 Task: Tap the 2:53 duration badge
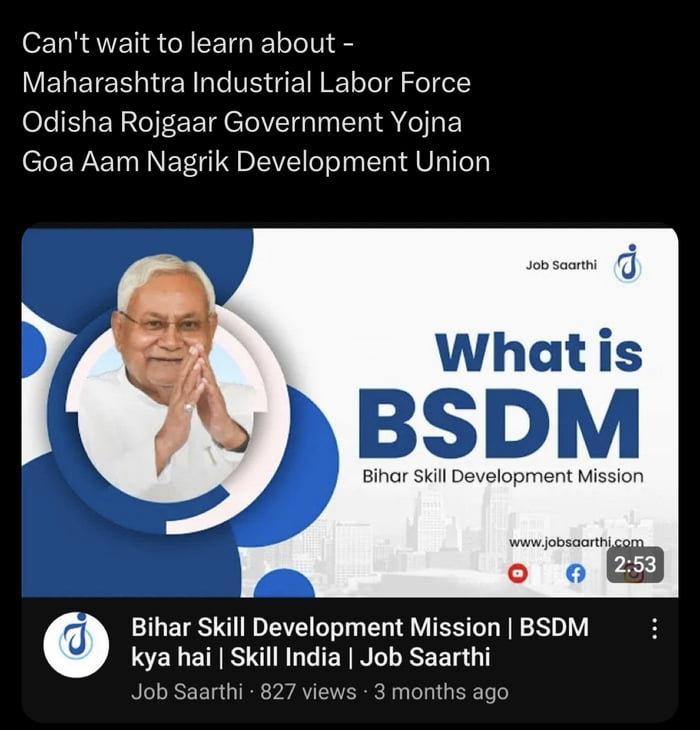coord(635,565)
